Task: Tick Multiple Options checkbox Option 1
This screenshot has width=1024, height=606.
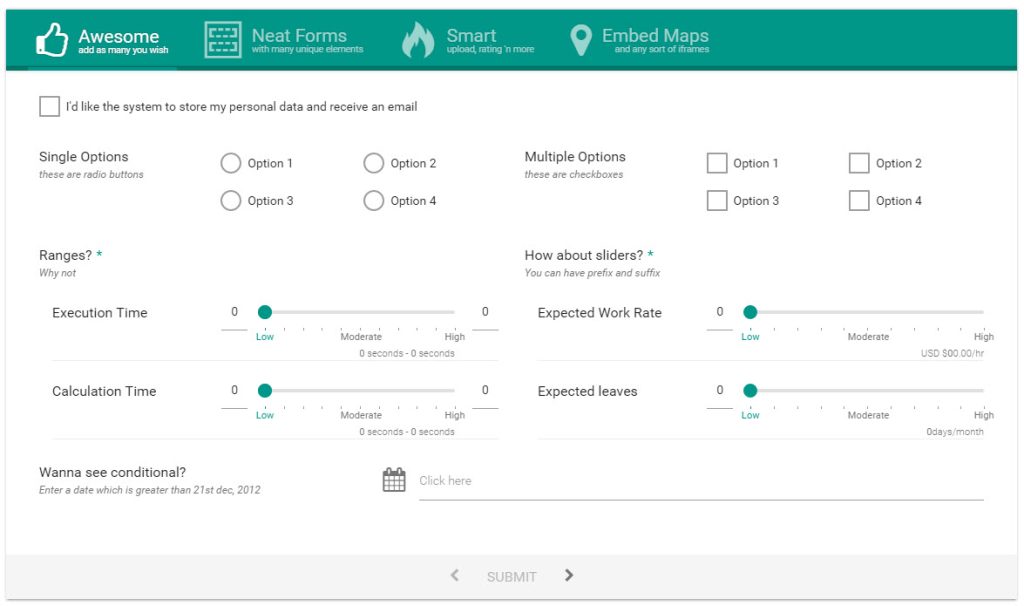Action: 717,163
